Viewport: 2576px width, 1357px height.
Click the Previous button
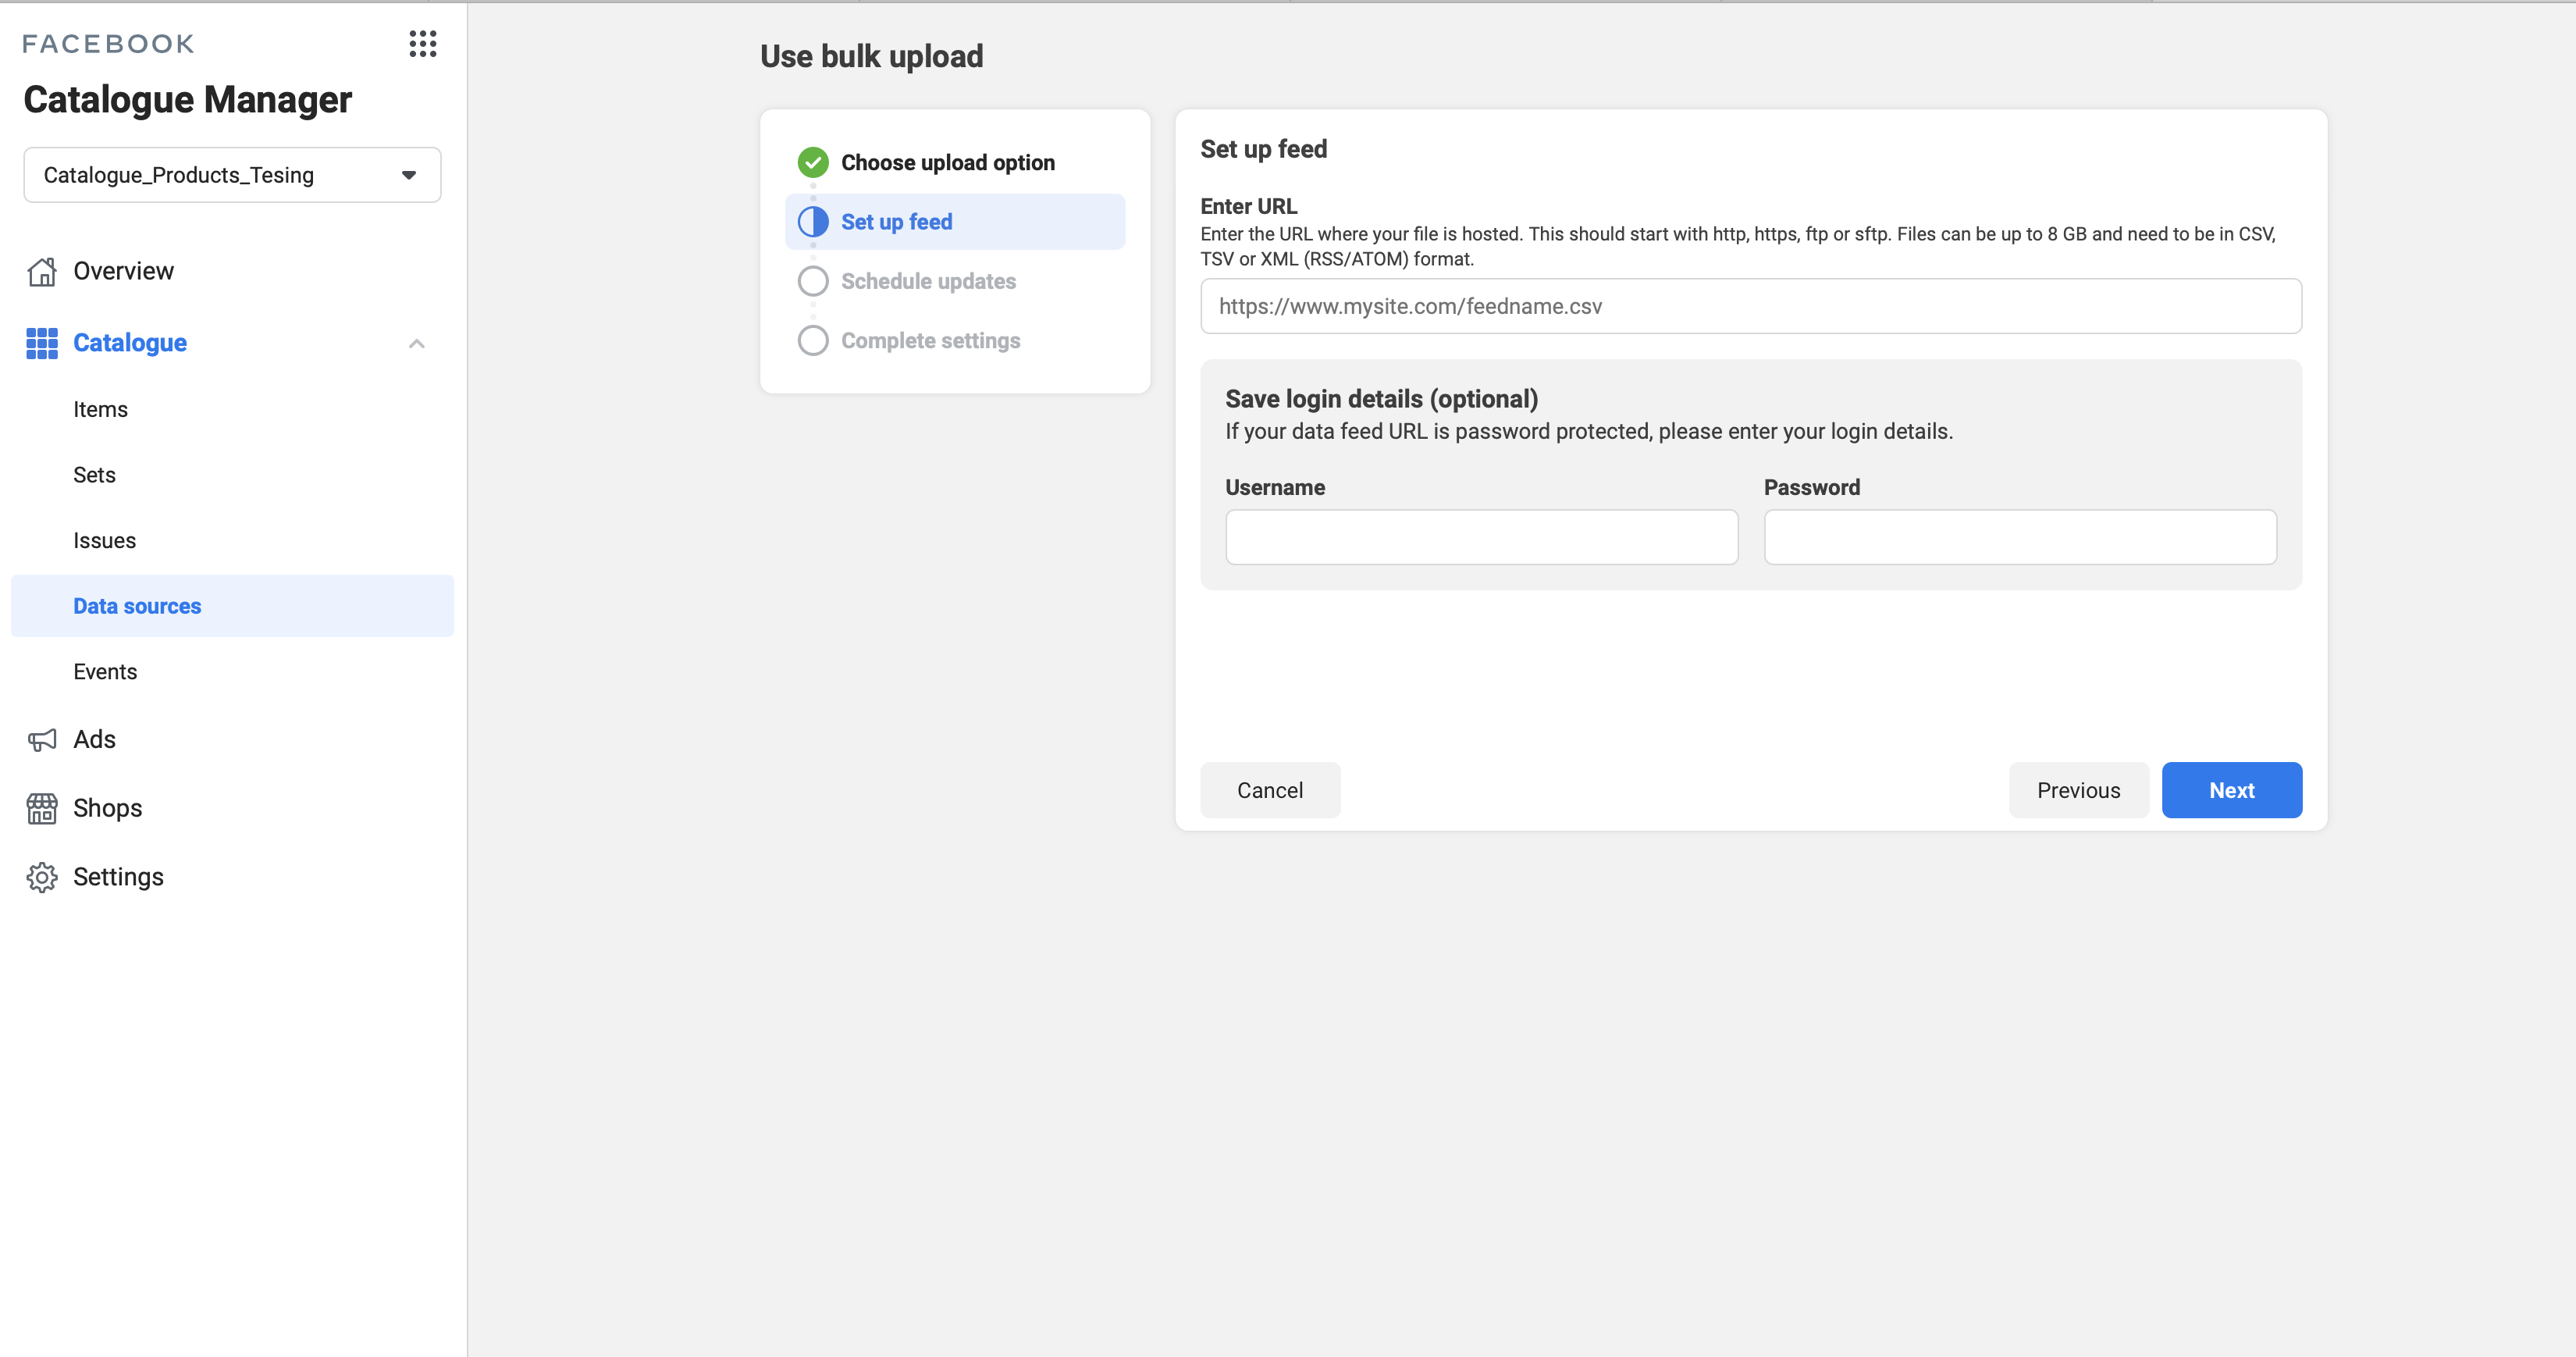tap(2078, 790)
